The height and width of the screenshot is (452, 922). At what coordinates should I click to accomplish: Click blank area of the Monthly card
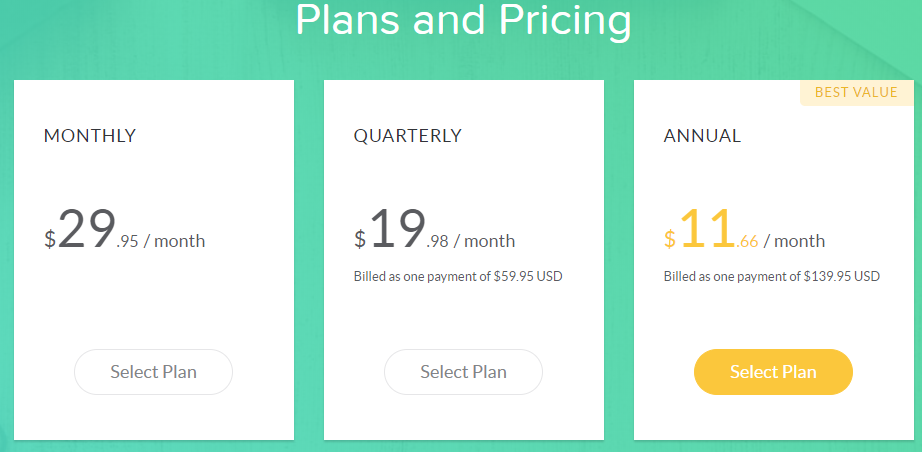[153, 310]
